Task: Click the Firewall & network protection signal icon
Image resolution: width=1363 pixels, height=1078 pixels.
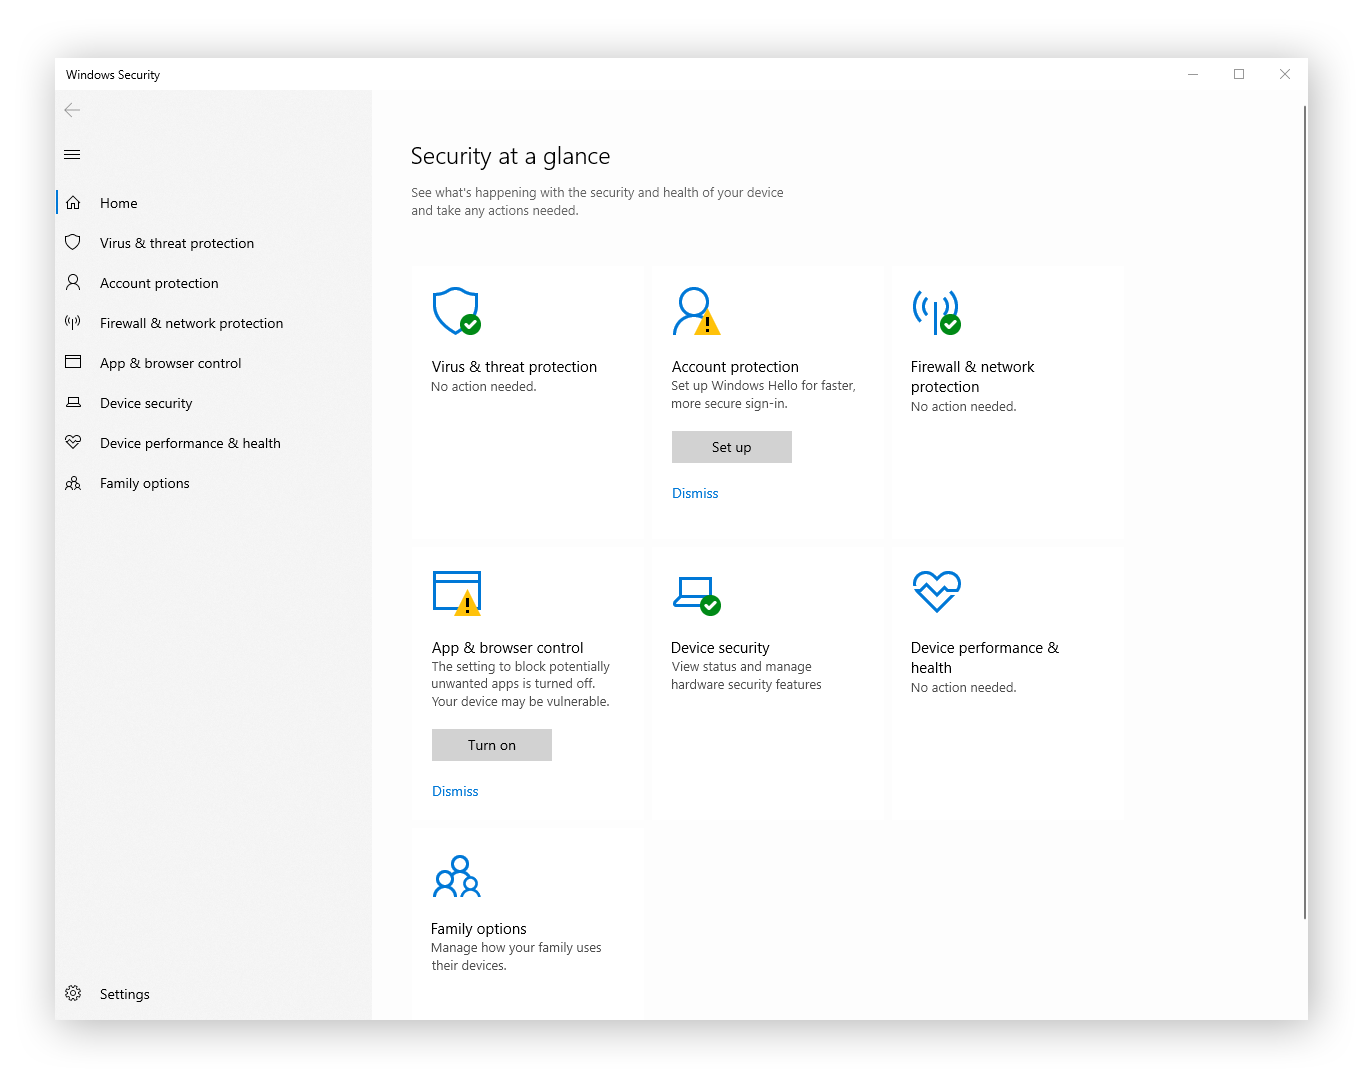Action: (936, 312)
